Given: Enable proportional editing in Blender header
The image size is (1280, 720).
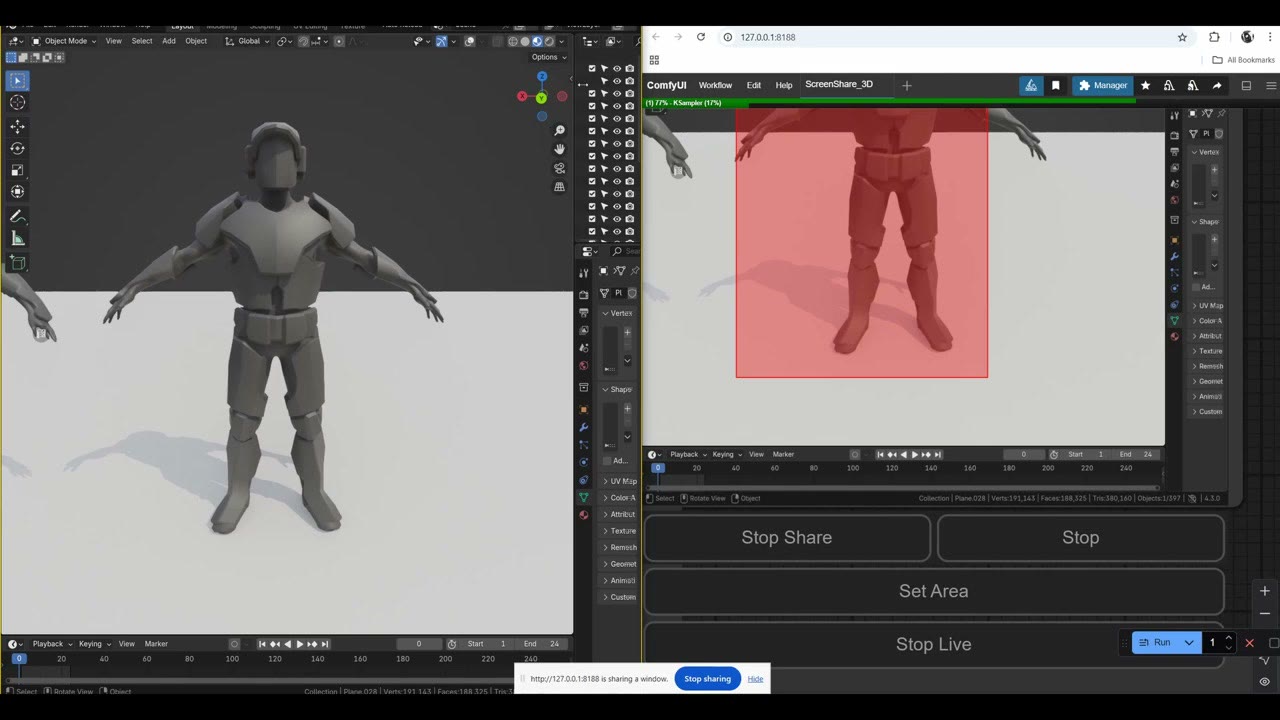Looking at the screenshot, I should [x=340, y=41].
